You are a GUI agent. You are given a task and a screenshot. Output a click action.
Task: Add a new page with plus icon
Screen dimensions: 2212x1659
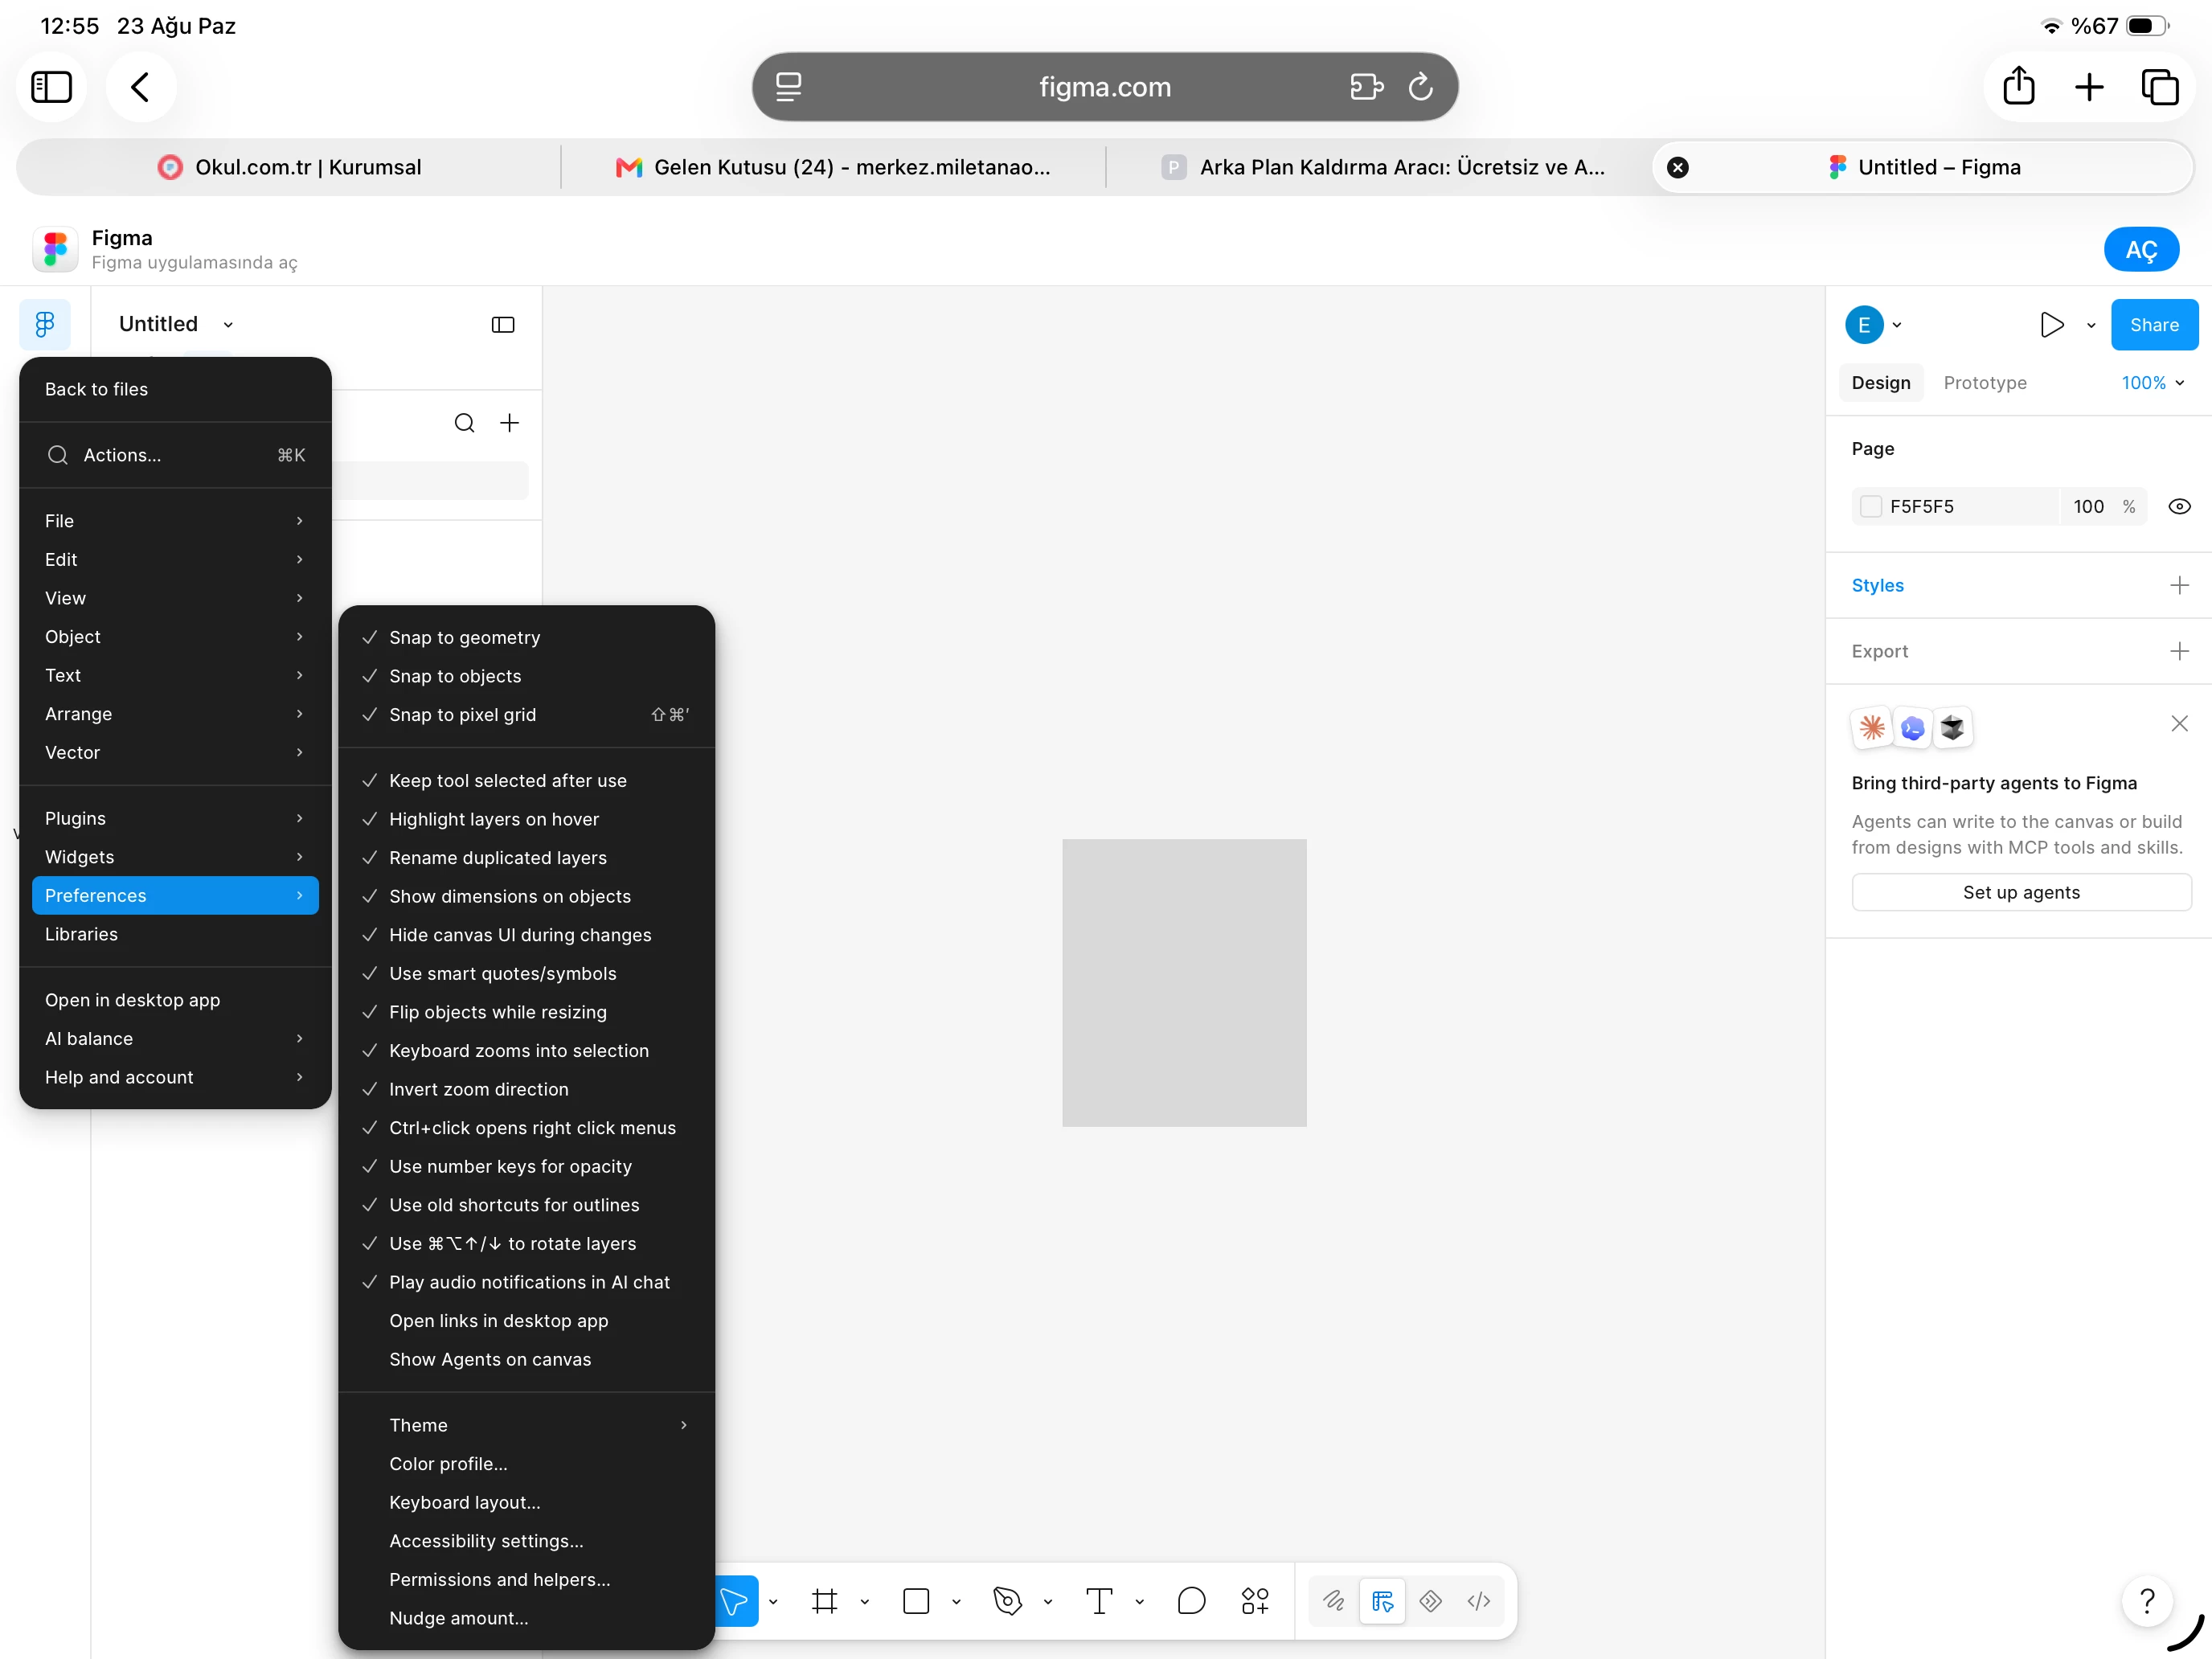coord(510,423)
